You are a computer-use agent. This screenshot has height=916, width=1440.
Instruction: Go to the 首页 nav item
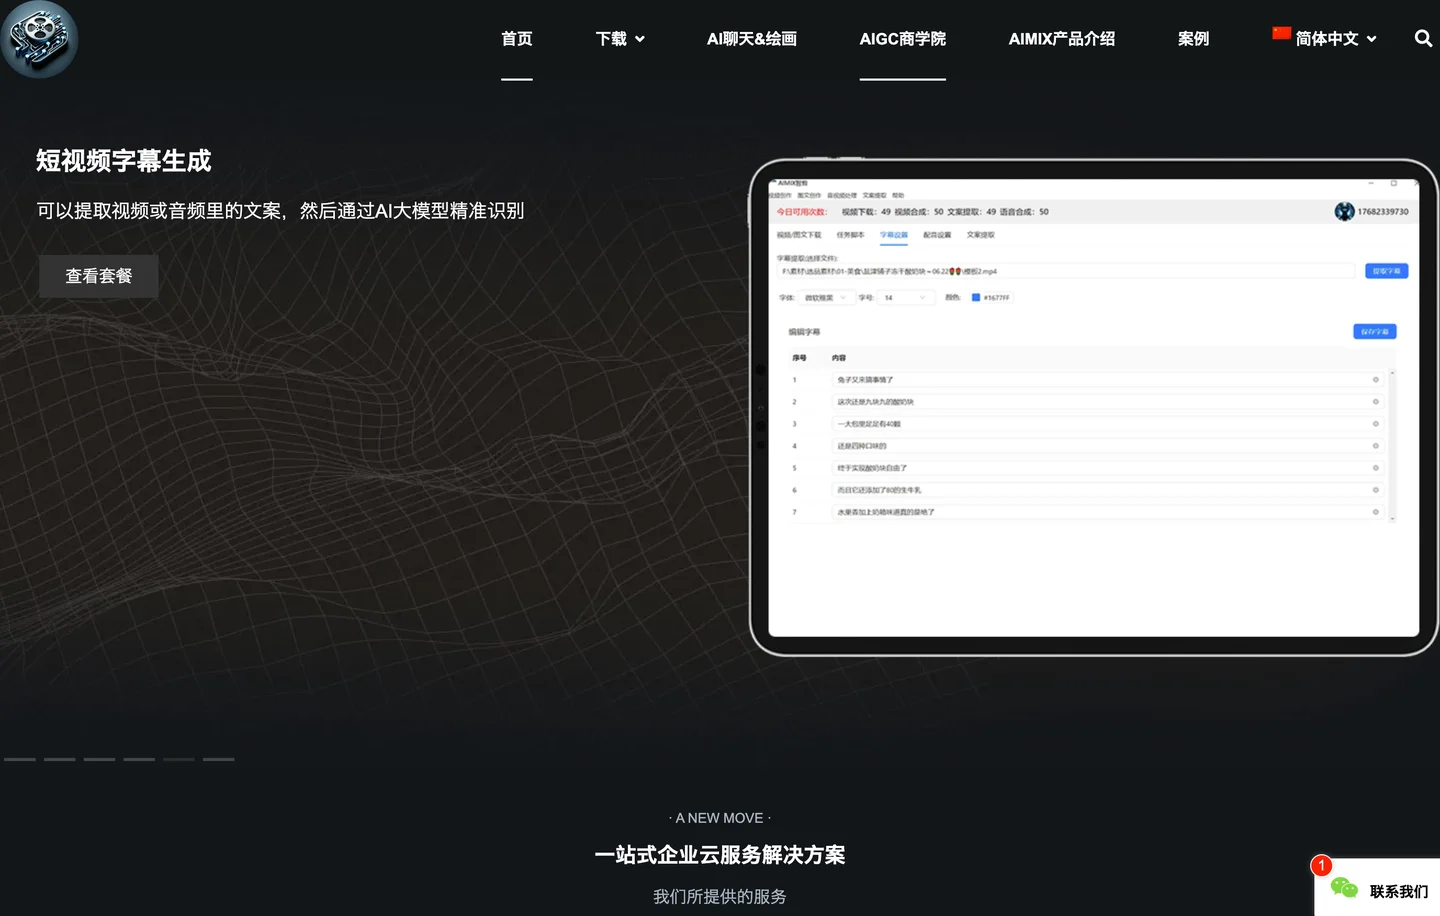click(x=517, y=39)
